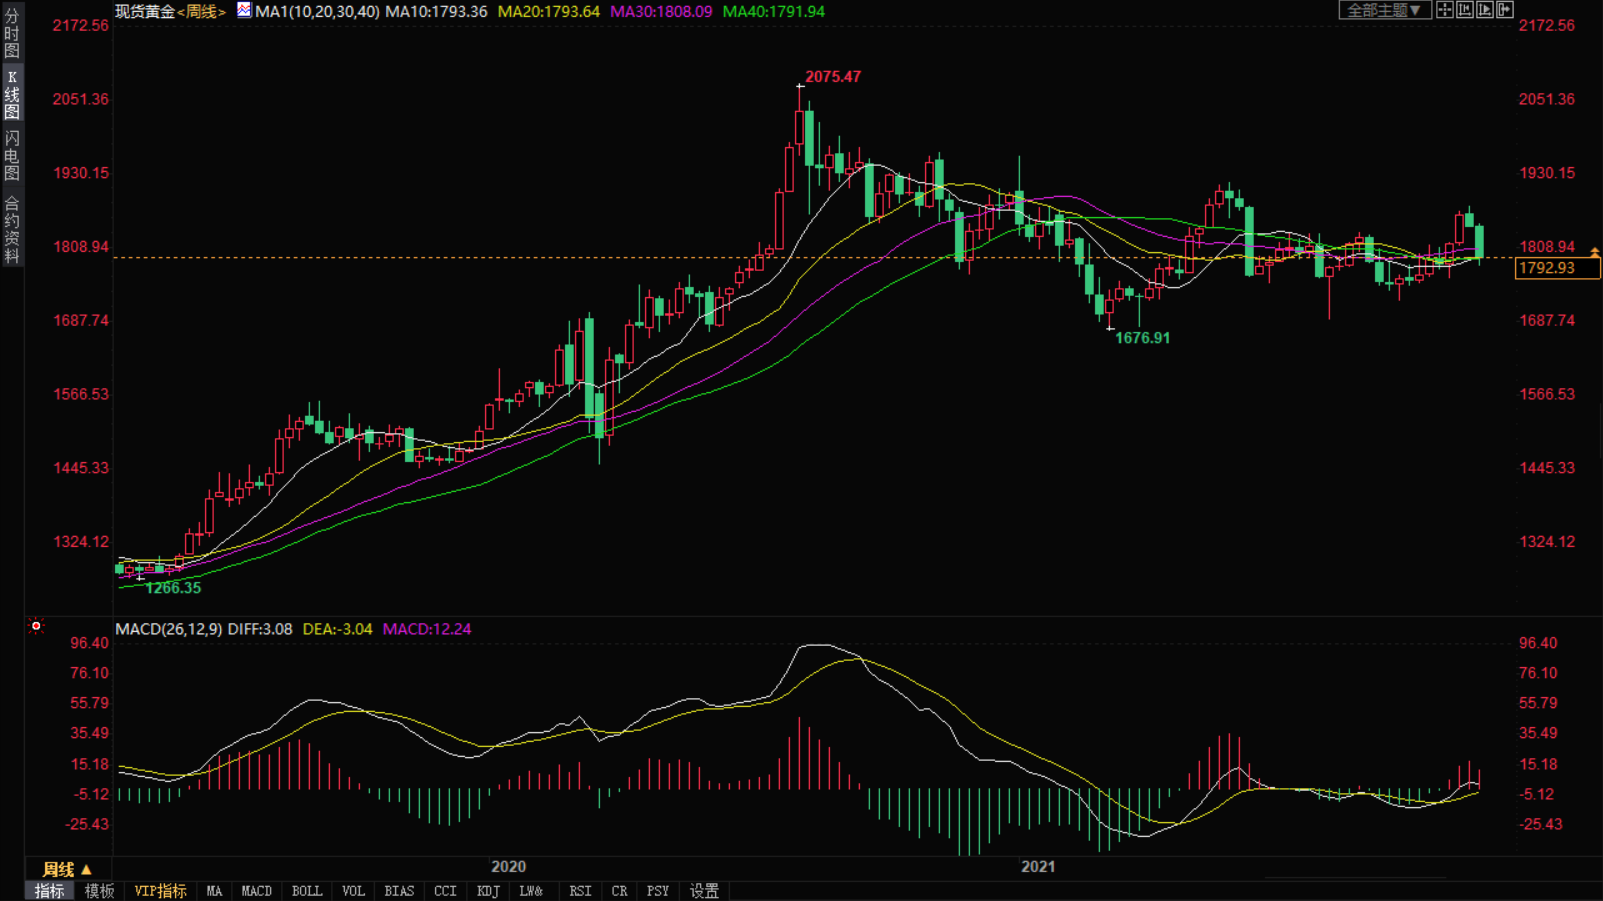Expand the 周线 period selector
Image resolution: width=1603 pixels, height=901 pixels.
[67, 869]
